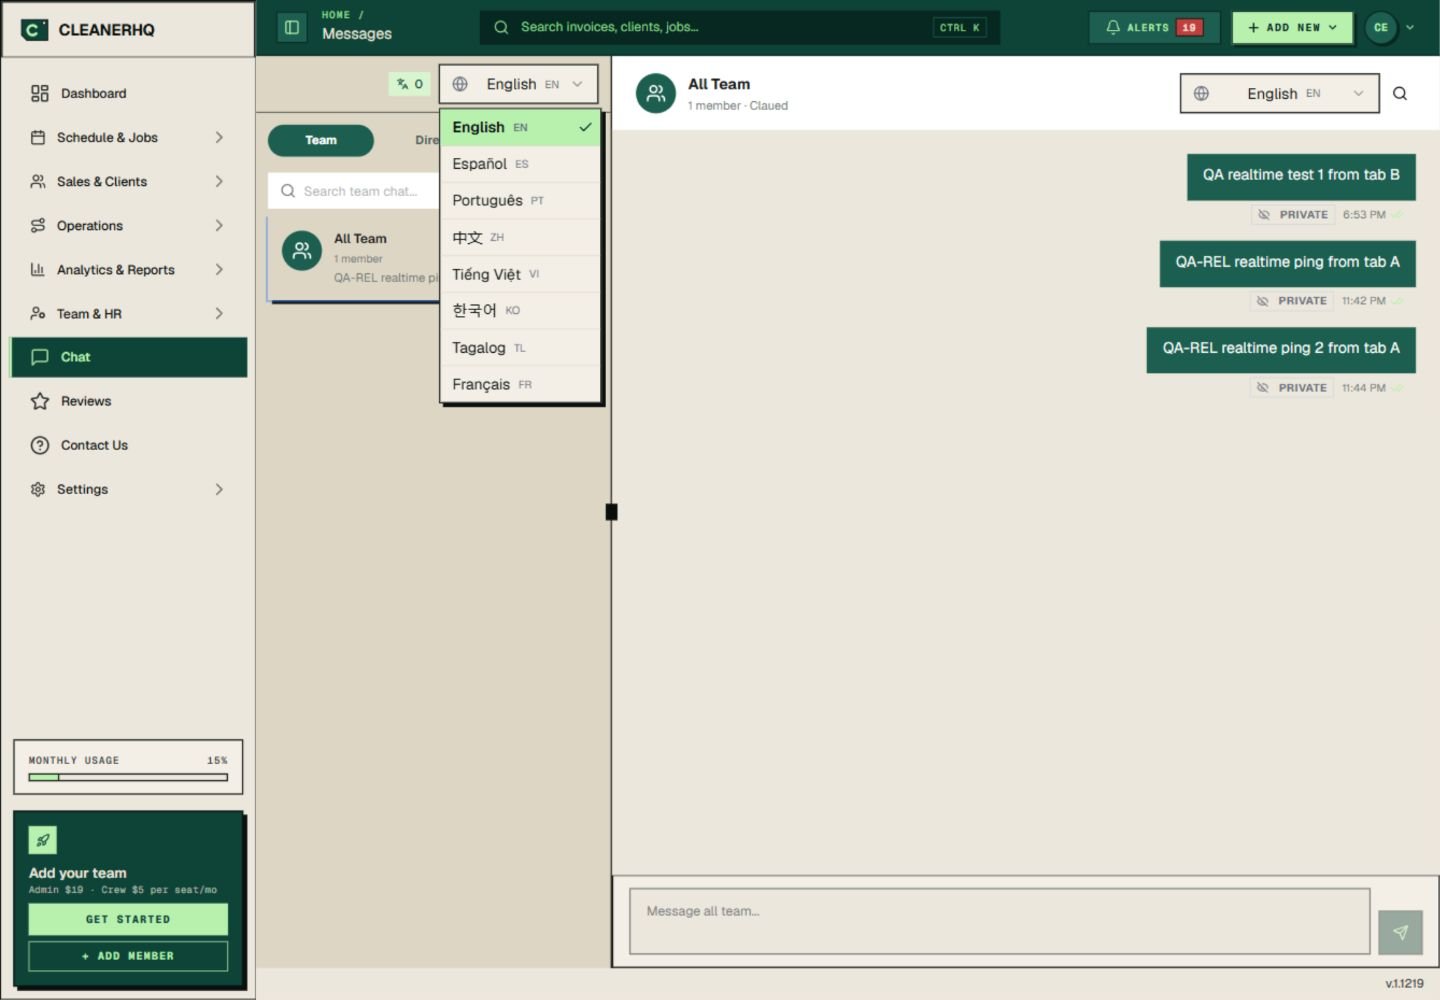Click the Home breadcrumb link
The height and width of the screenshot is (1000, 1440).
(336, 15)
